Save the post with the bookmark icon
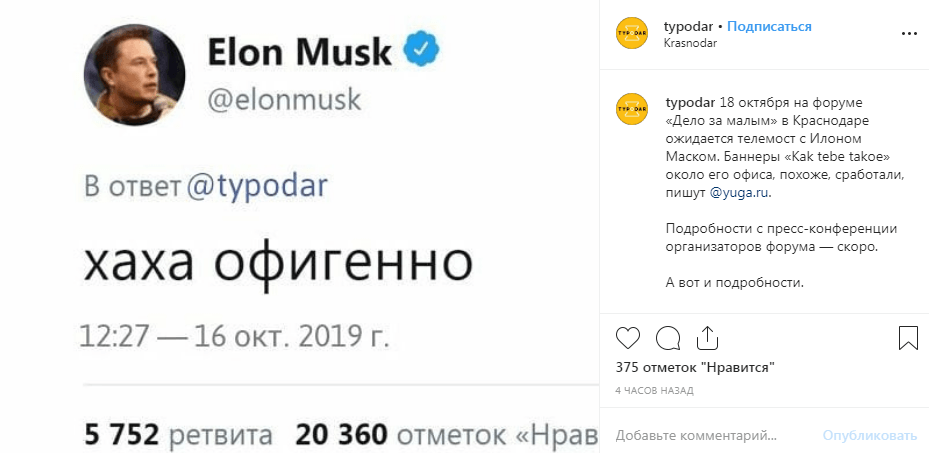The width and height of the screenshot is (929, 453). tap(908, 337)
